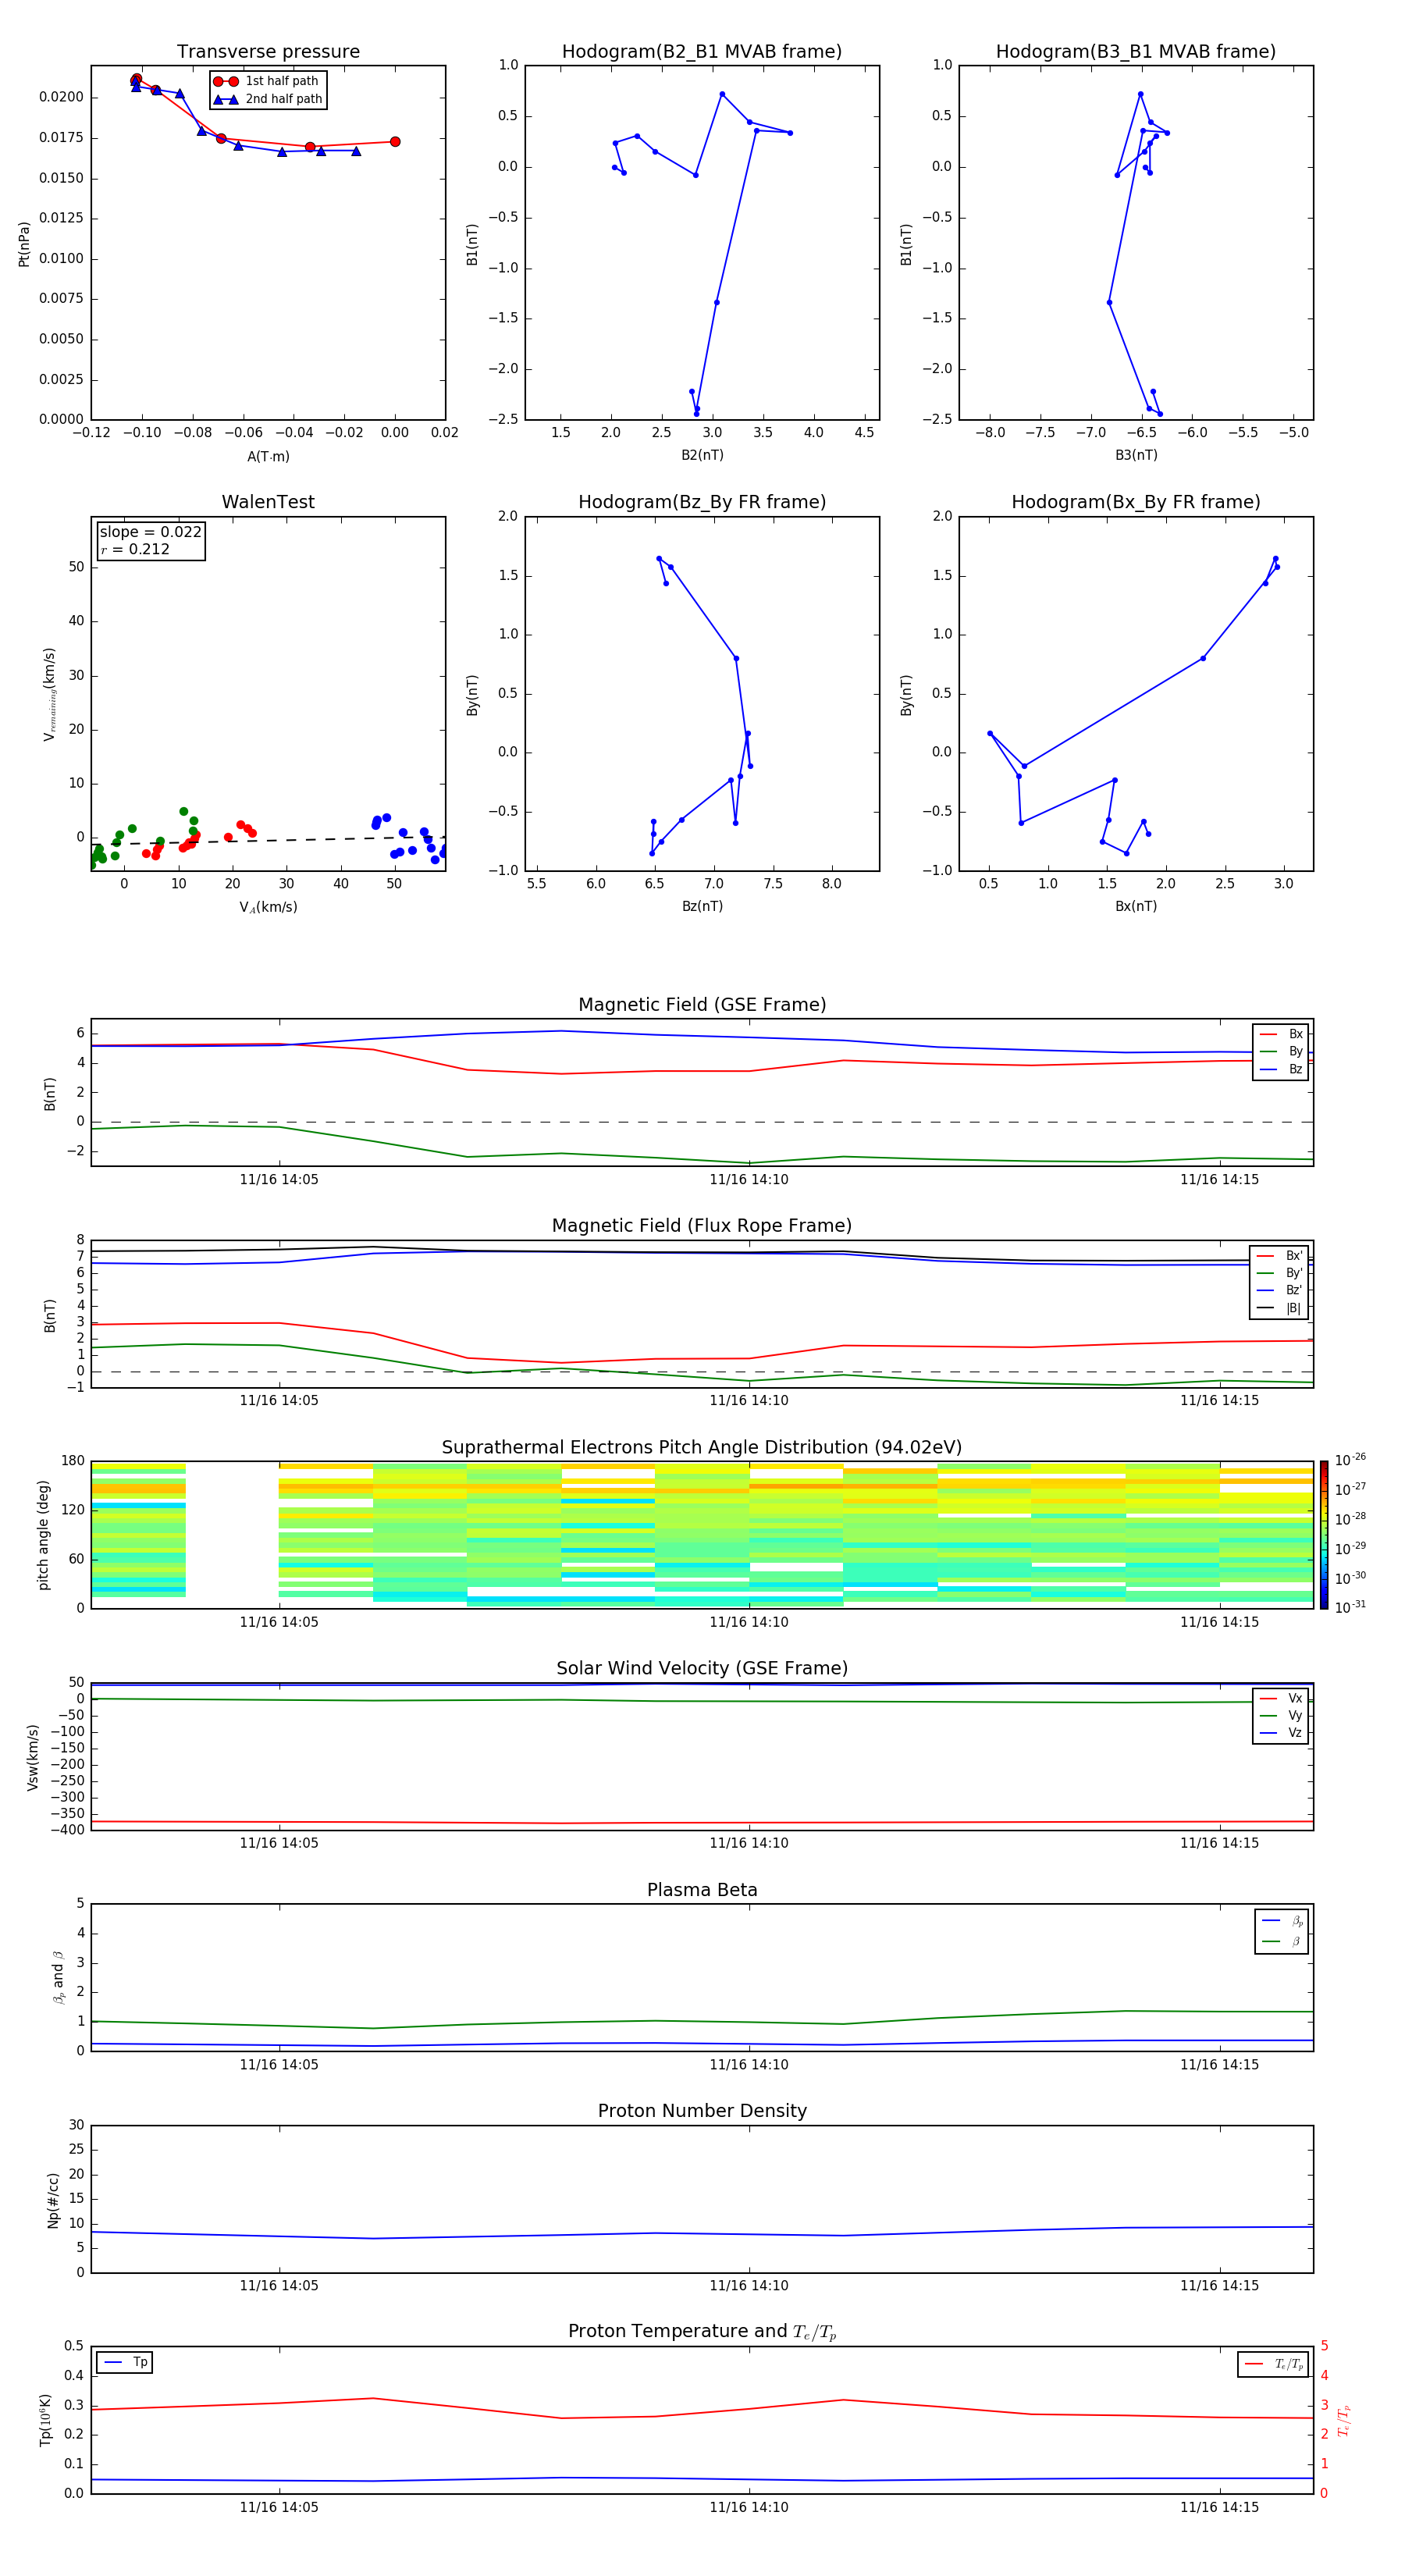Click the pitch angle color bar

pos(1323,1535)
